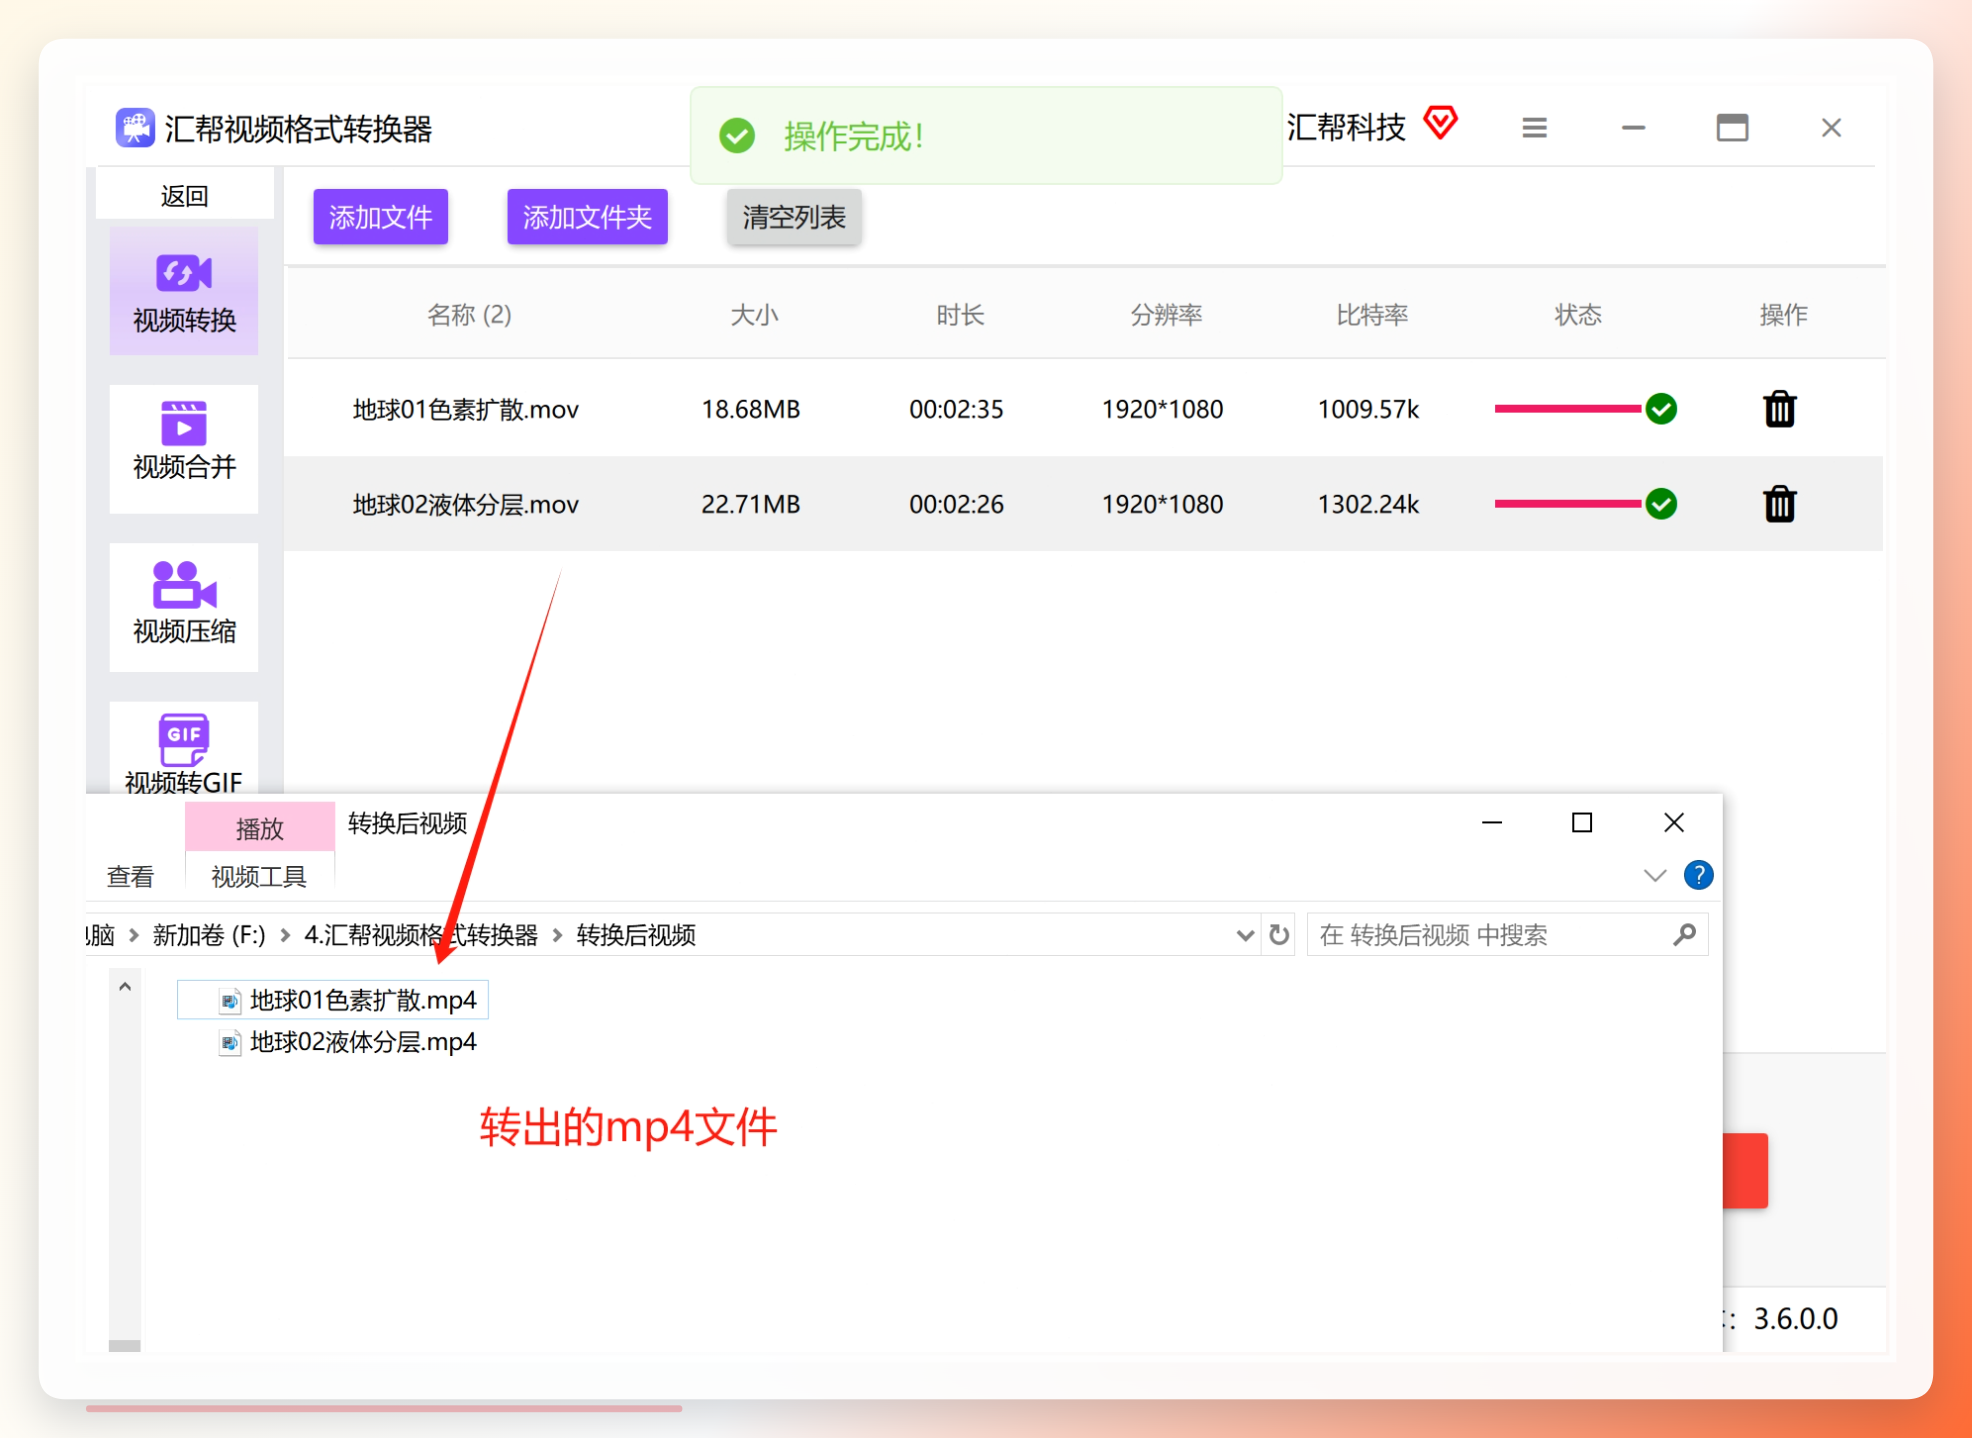Viewport: 1972px width, 1438px height.
Task: Open the 视频工具 ribbon tab
Action: pos(259,877)
